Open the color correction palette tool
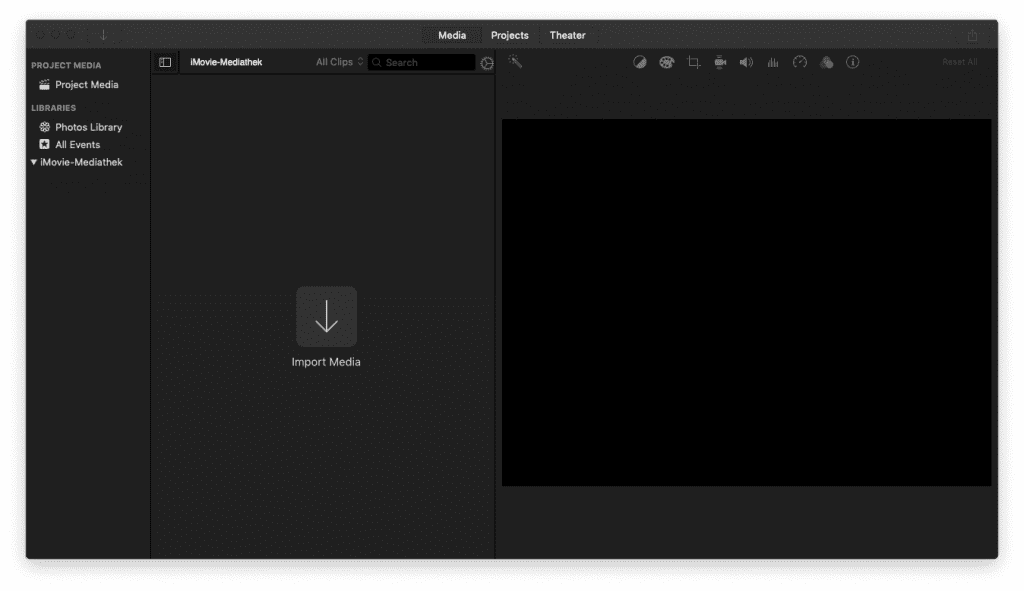The image size is (1024, 591). (667, 62)
